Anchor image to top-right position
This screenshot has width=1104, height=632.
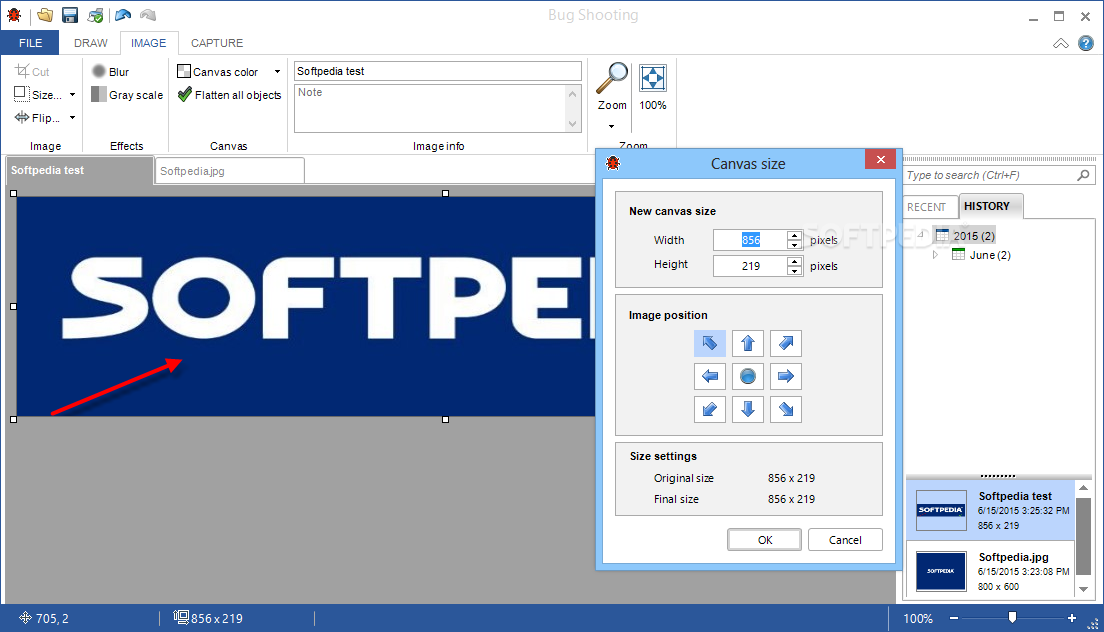[x=786, y=343]
